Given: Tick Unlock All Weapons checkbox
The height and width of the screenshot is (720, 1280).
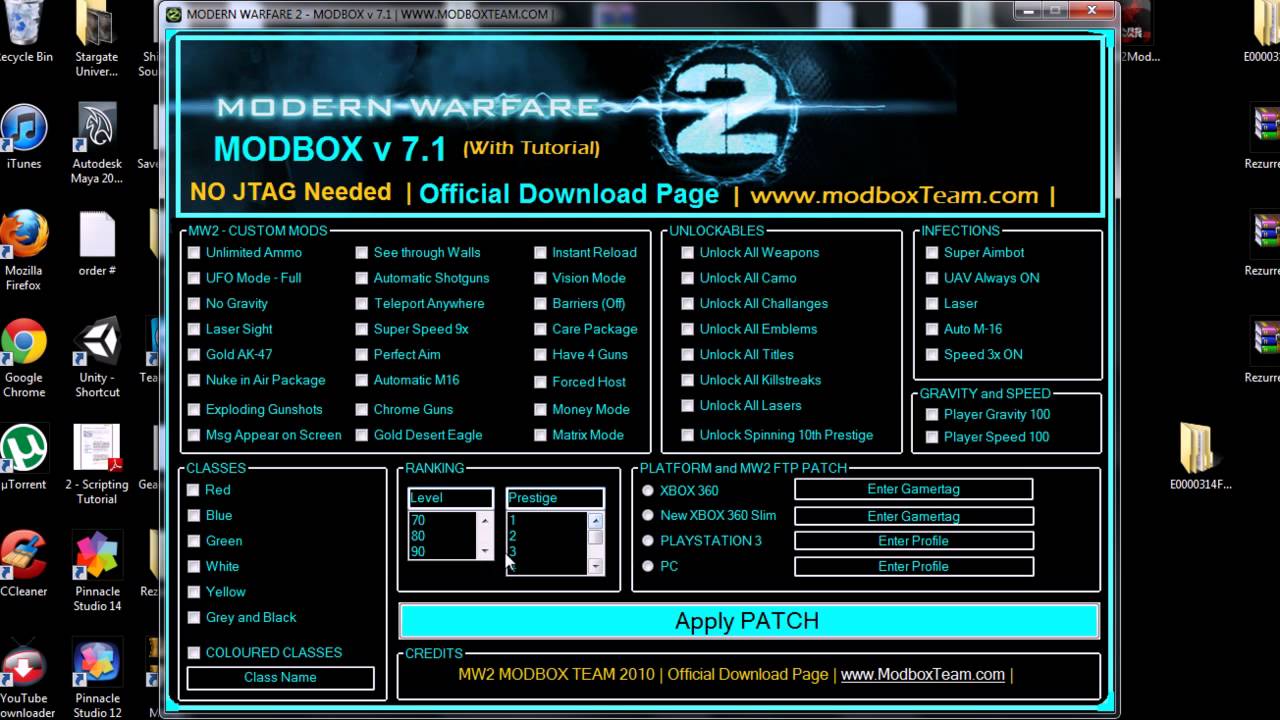Looking at the screenshot, I should [x=687, y=252].
